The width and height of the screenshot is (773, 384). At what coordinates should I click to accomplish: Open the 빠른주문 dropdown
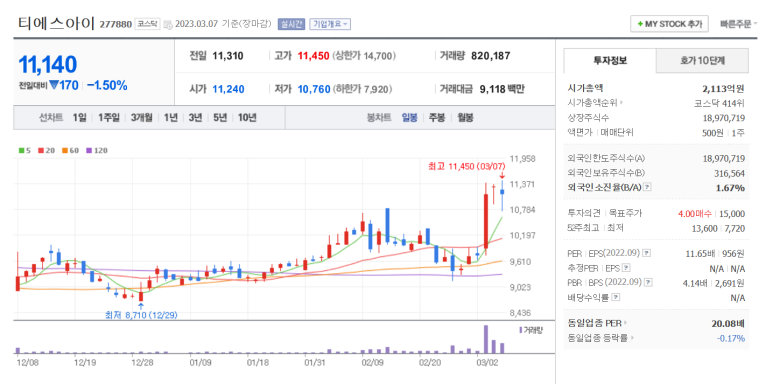pos(738,24)
